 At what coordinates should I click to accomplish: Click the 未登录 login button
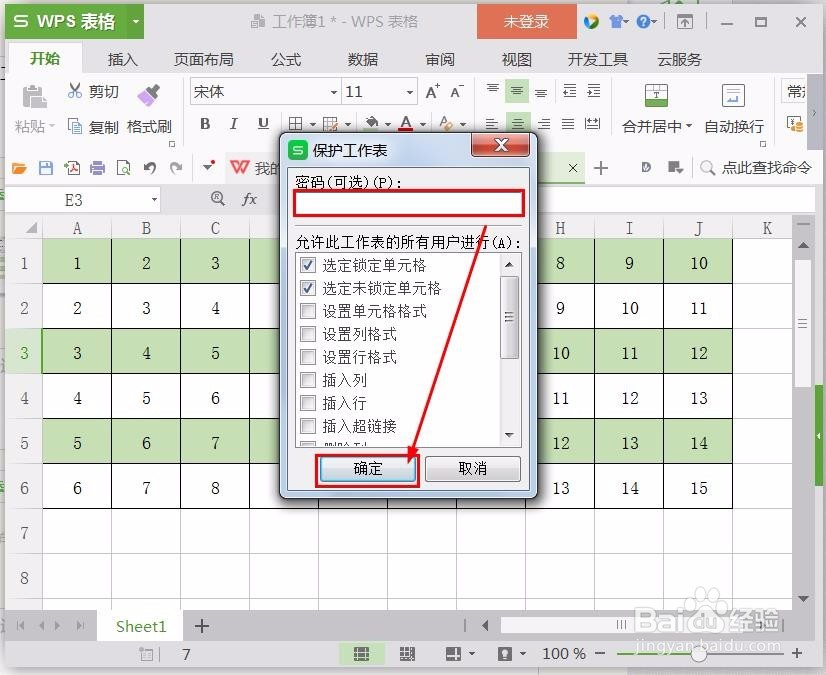click(x=526, y=22)
